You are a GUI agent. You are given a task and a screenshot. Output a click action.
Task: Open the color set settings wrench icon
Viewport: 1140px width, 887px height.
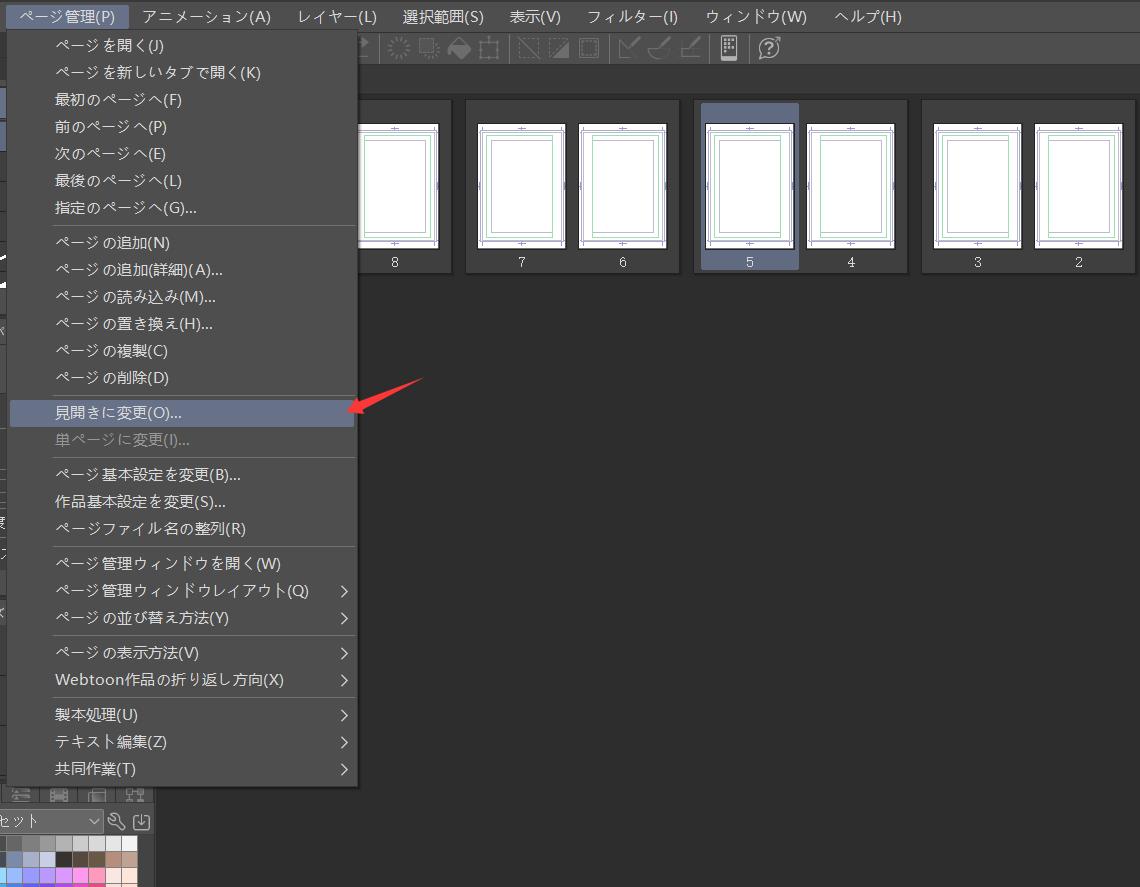(117, 821)
